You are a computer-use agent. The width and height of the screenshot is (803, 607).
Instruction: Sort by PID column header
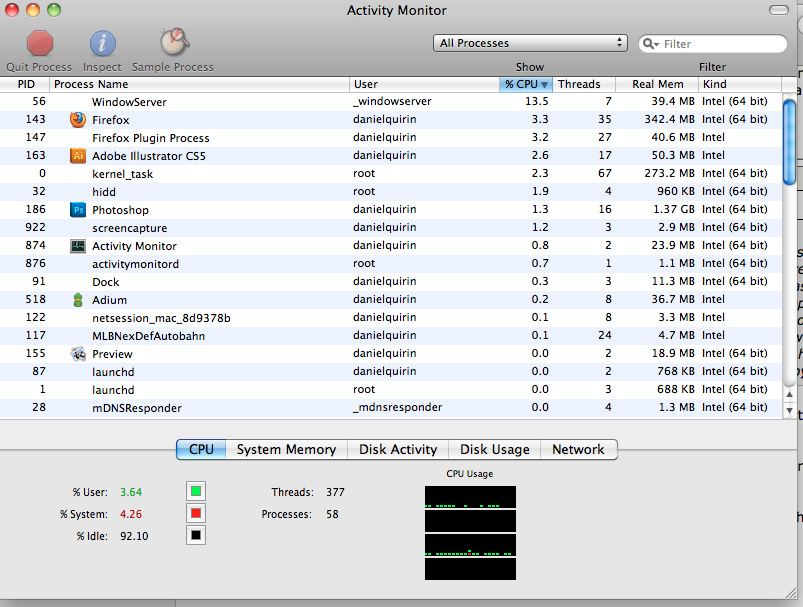(x=25, y=84)
